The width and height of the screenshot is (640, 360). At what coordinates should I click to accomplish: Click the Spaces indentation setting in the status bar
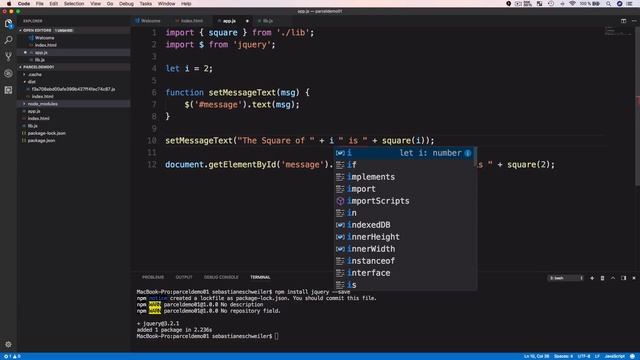[563, 356]
